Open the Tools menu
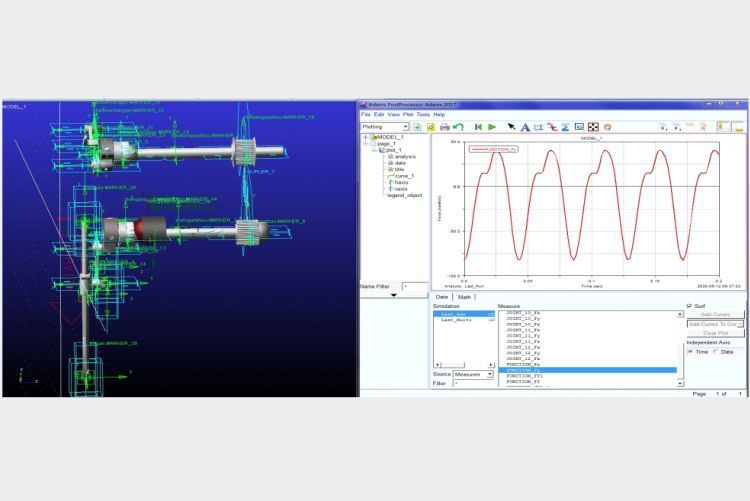Viewport: 750px width, 501px height. coord(423,115)
